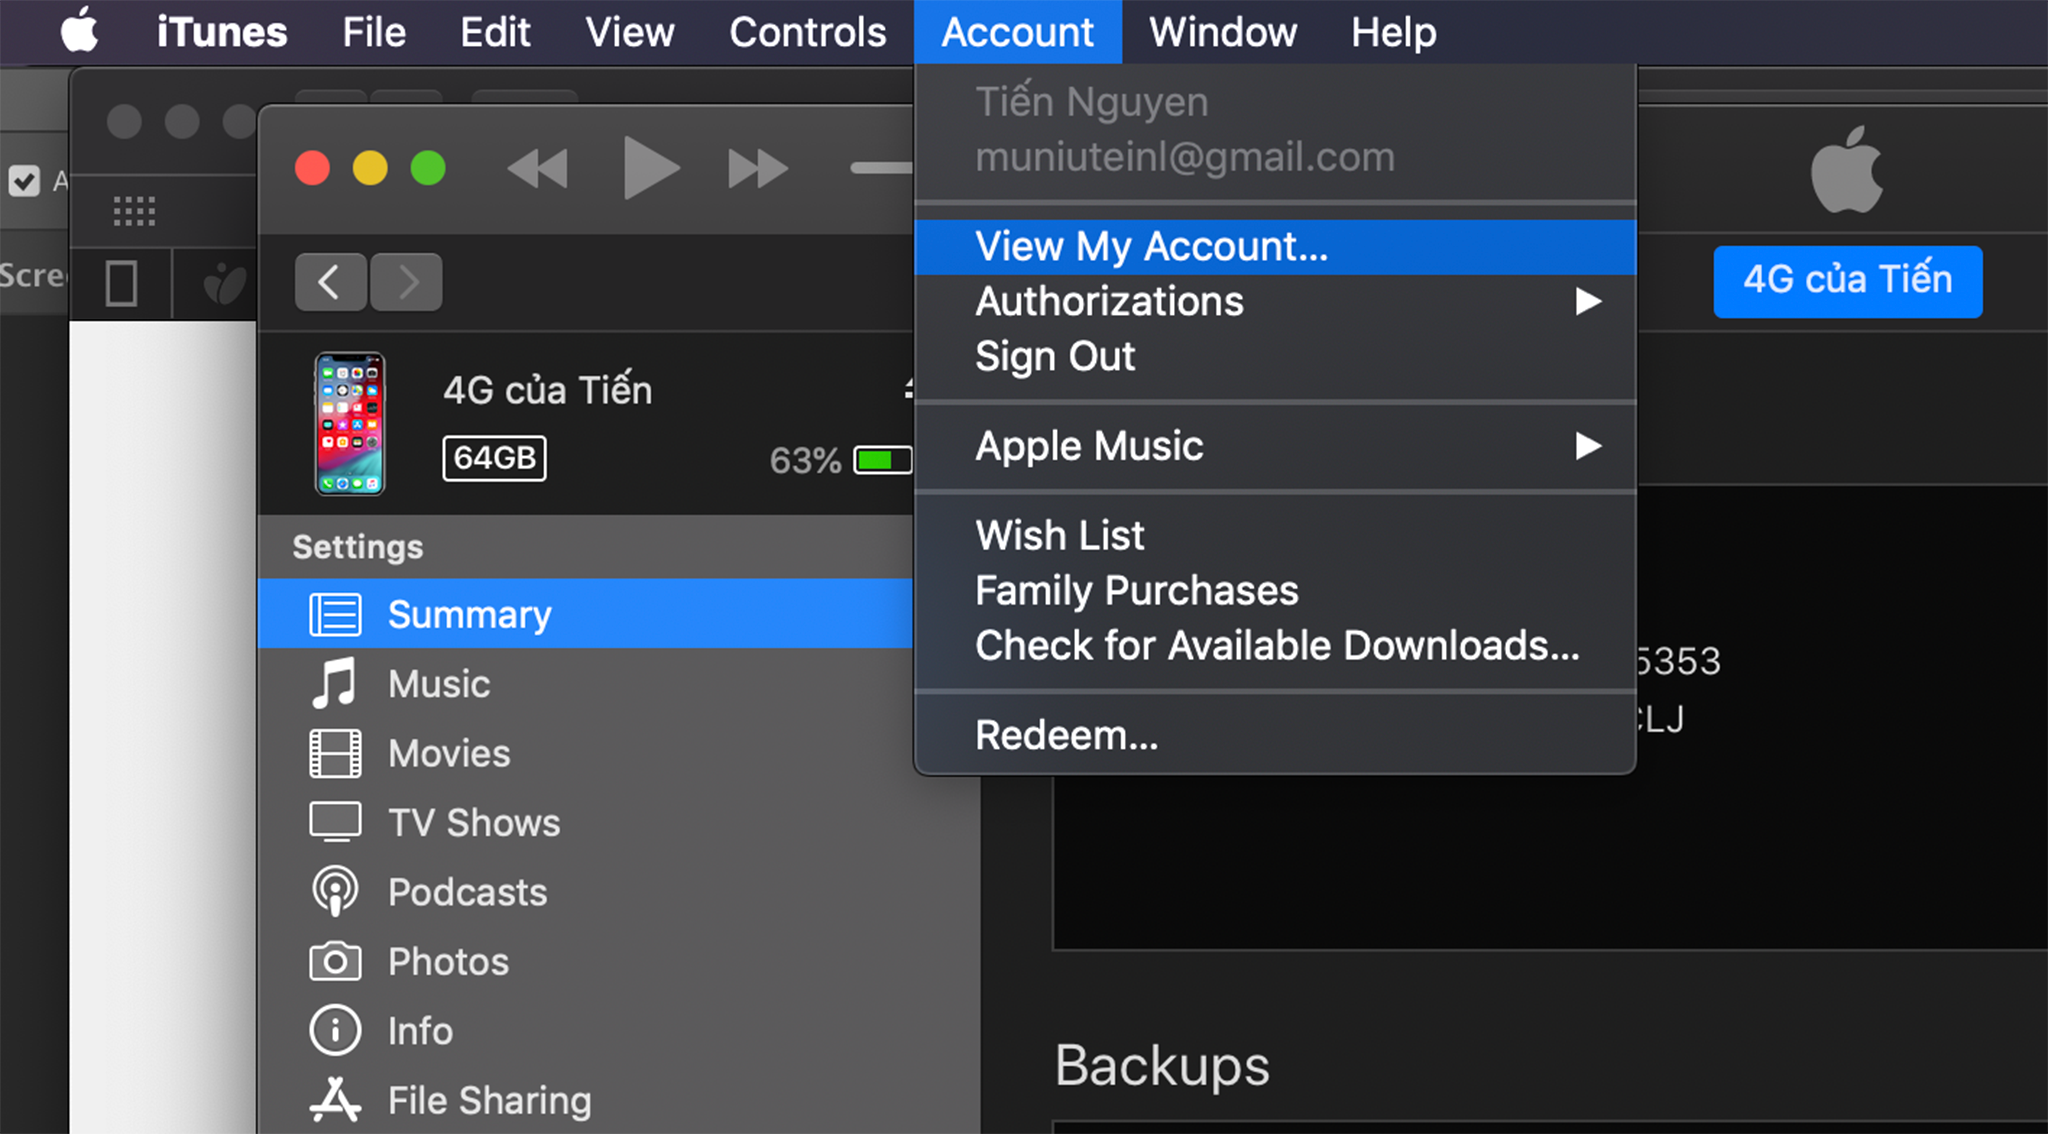Open the Window menu
This screenshot has height=1134, width=2048.
1223,32
